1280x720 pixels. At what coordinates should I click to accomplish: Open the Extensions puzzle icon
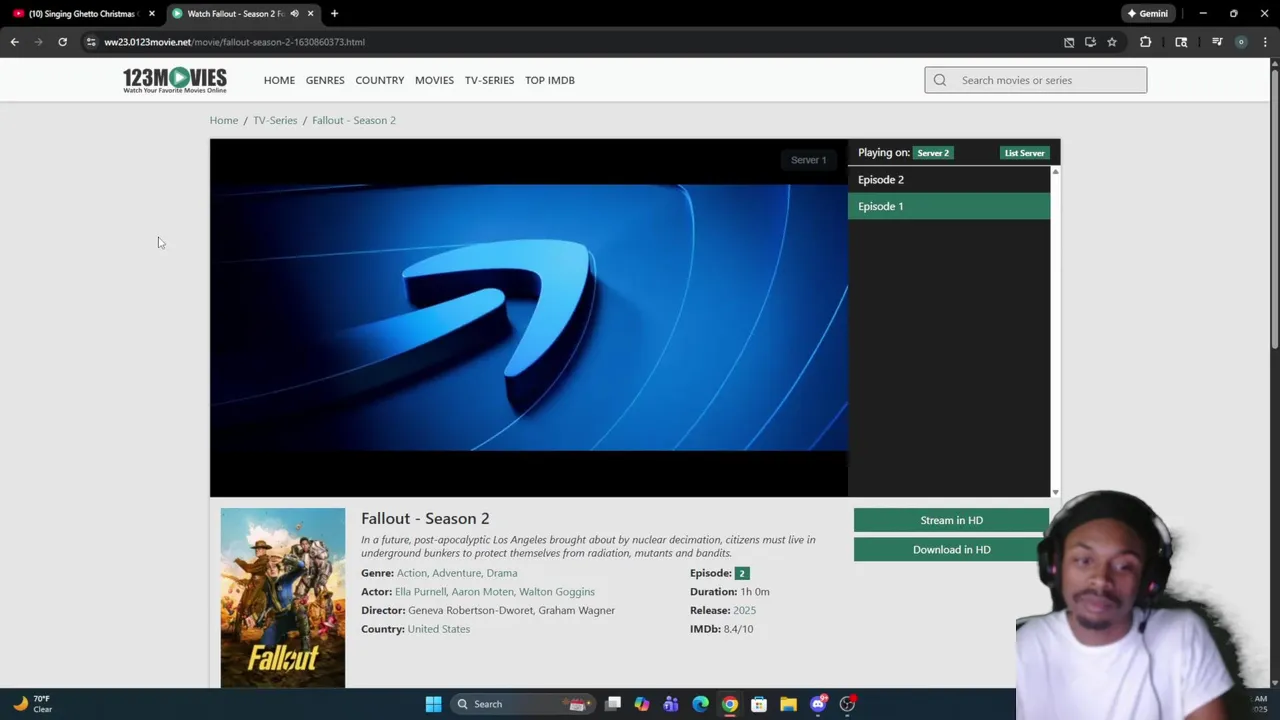click(x=1145, y=42)
